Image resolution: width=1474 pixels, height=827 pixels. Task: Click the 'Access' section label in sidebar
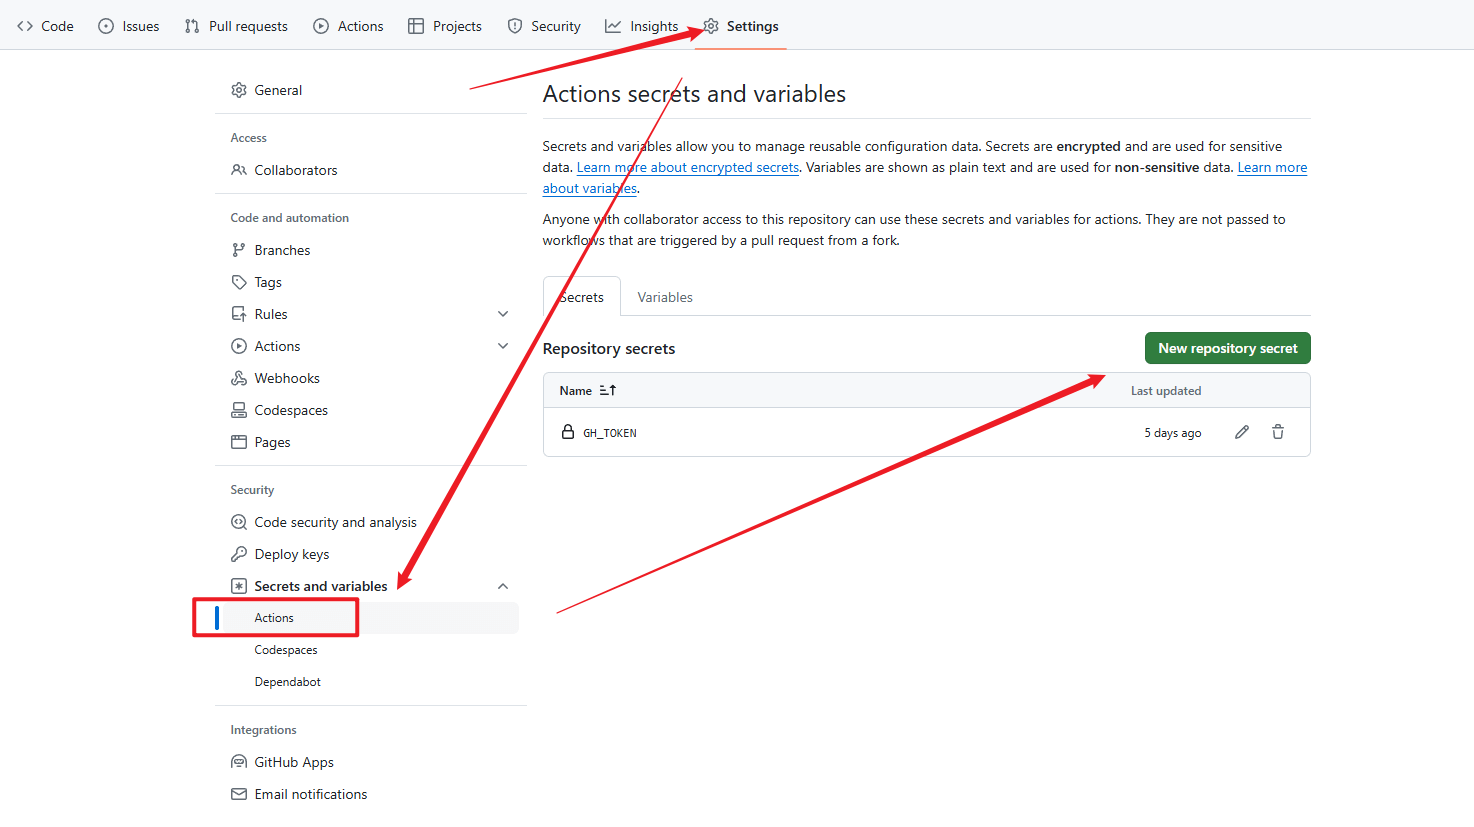point(249,138)
